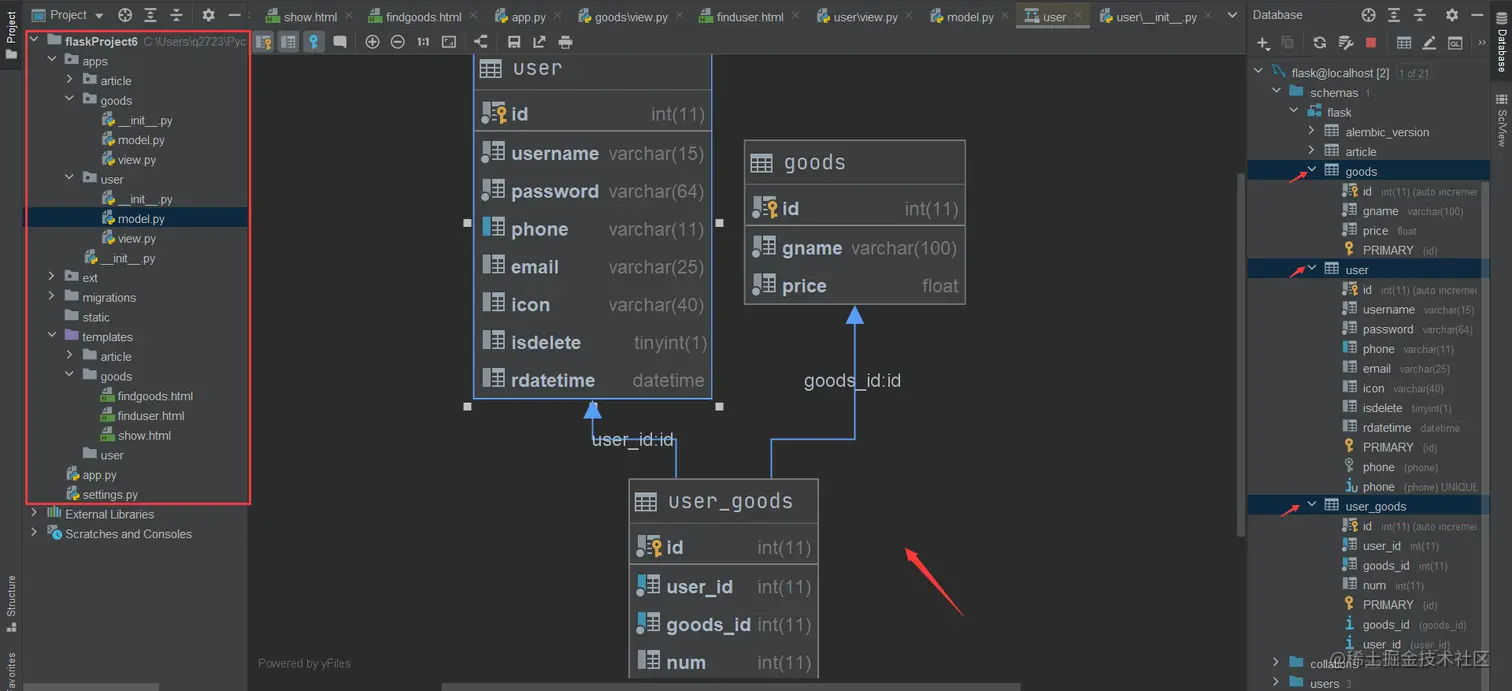Expand External Libraries node
1512x691 pixels.
[34, 513]
